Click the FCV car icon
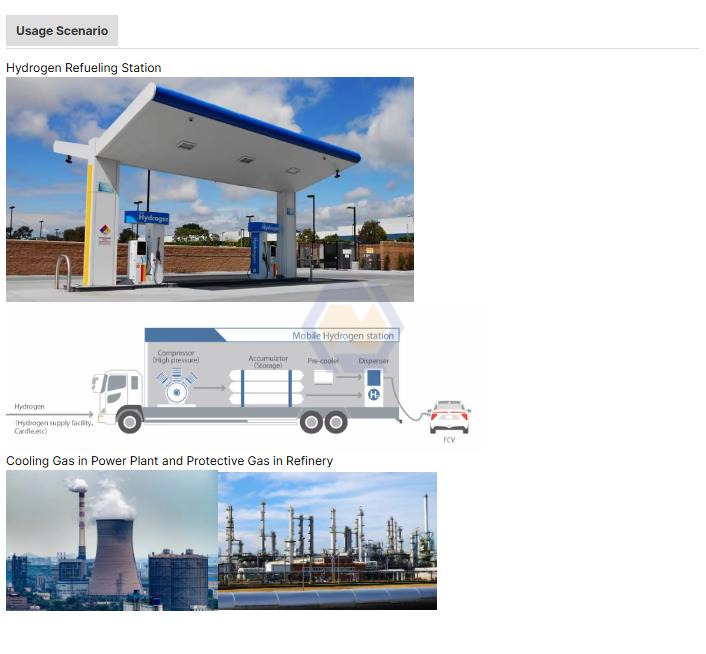The width and height of the screenshot is (706, 654). pyautogui.click(x=449, y=416)
